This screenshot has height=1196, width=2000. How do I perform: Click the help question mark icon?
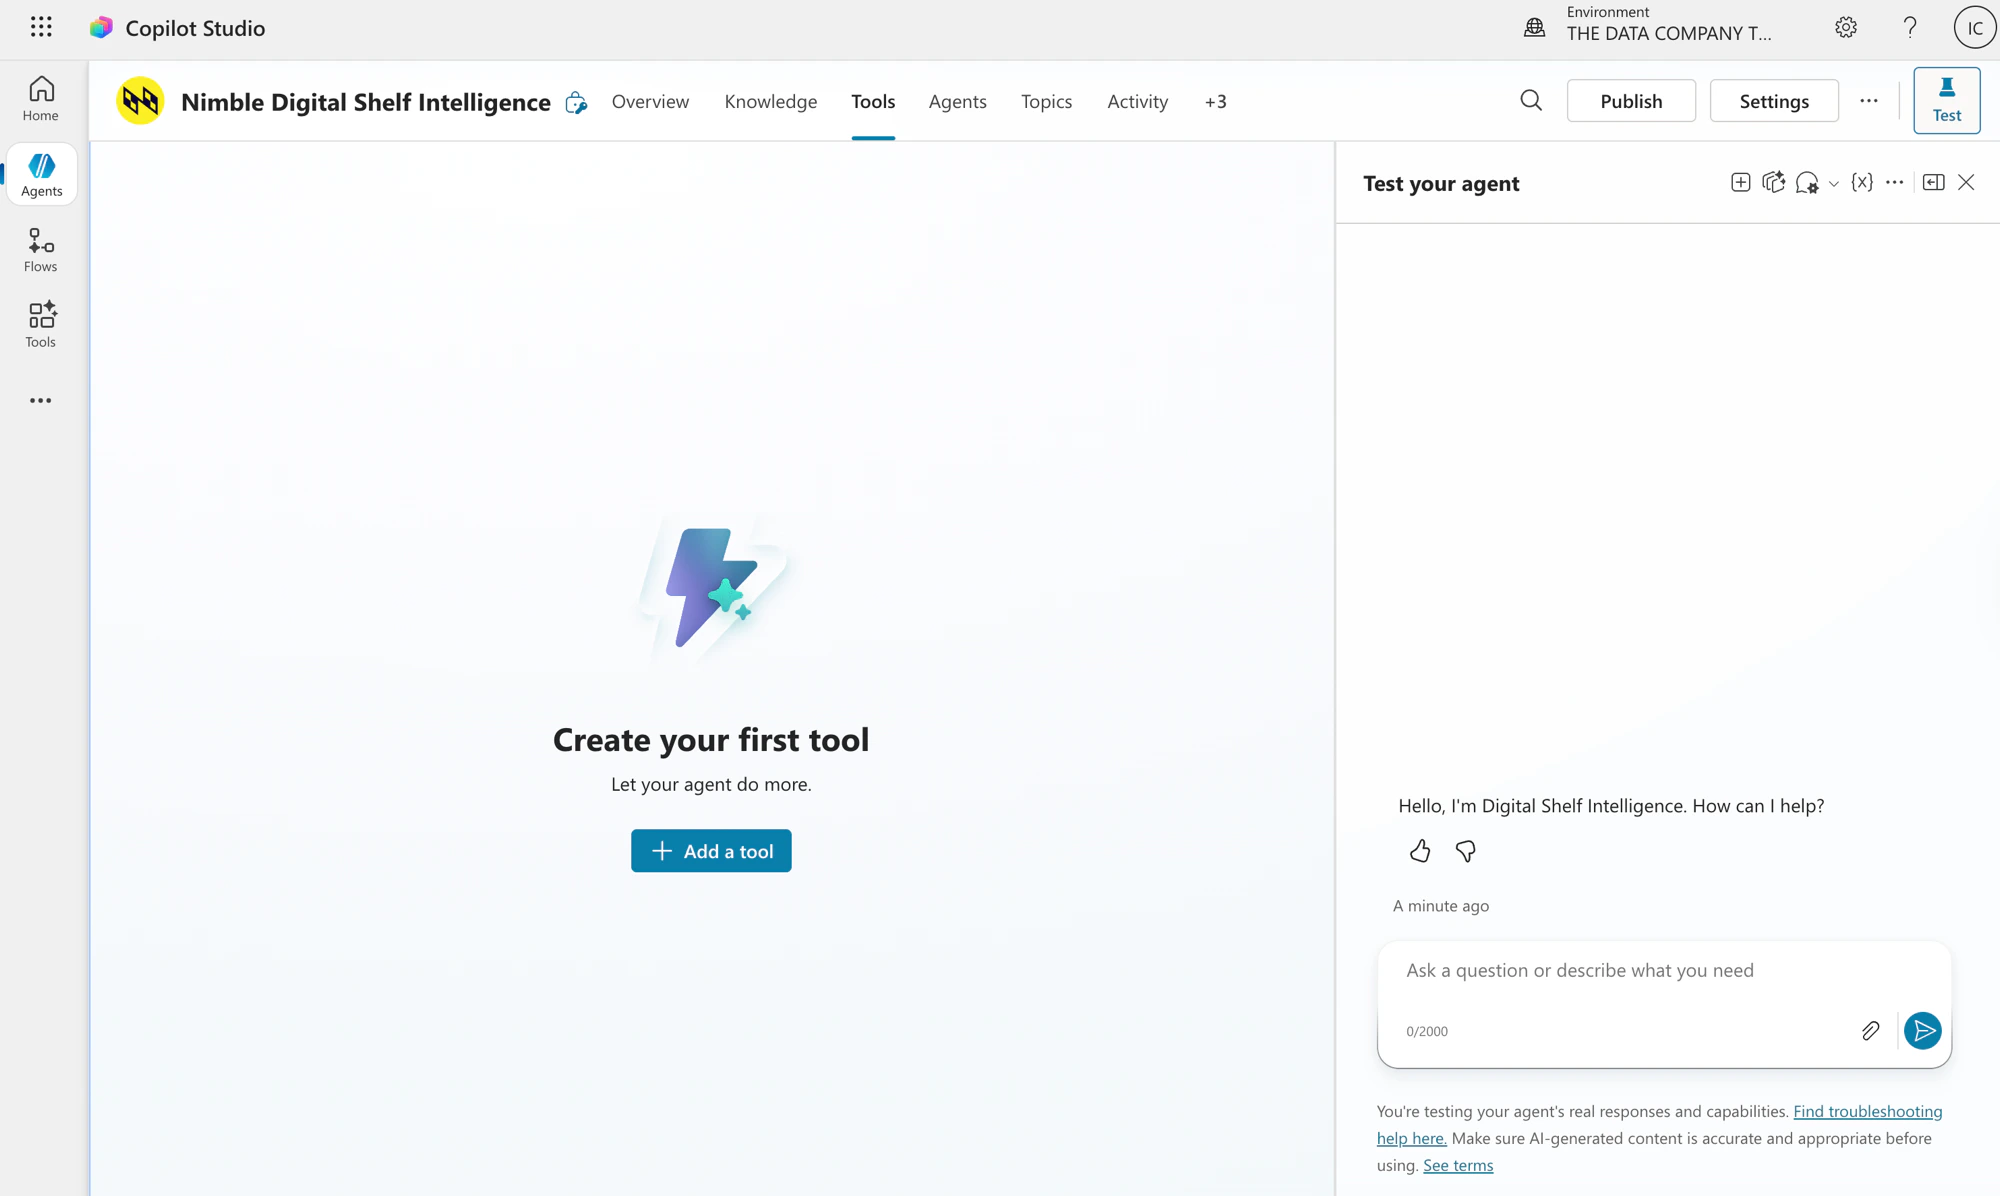click(x=1910, y=28)
